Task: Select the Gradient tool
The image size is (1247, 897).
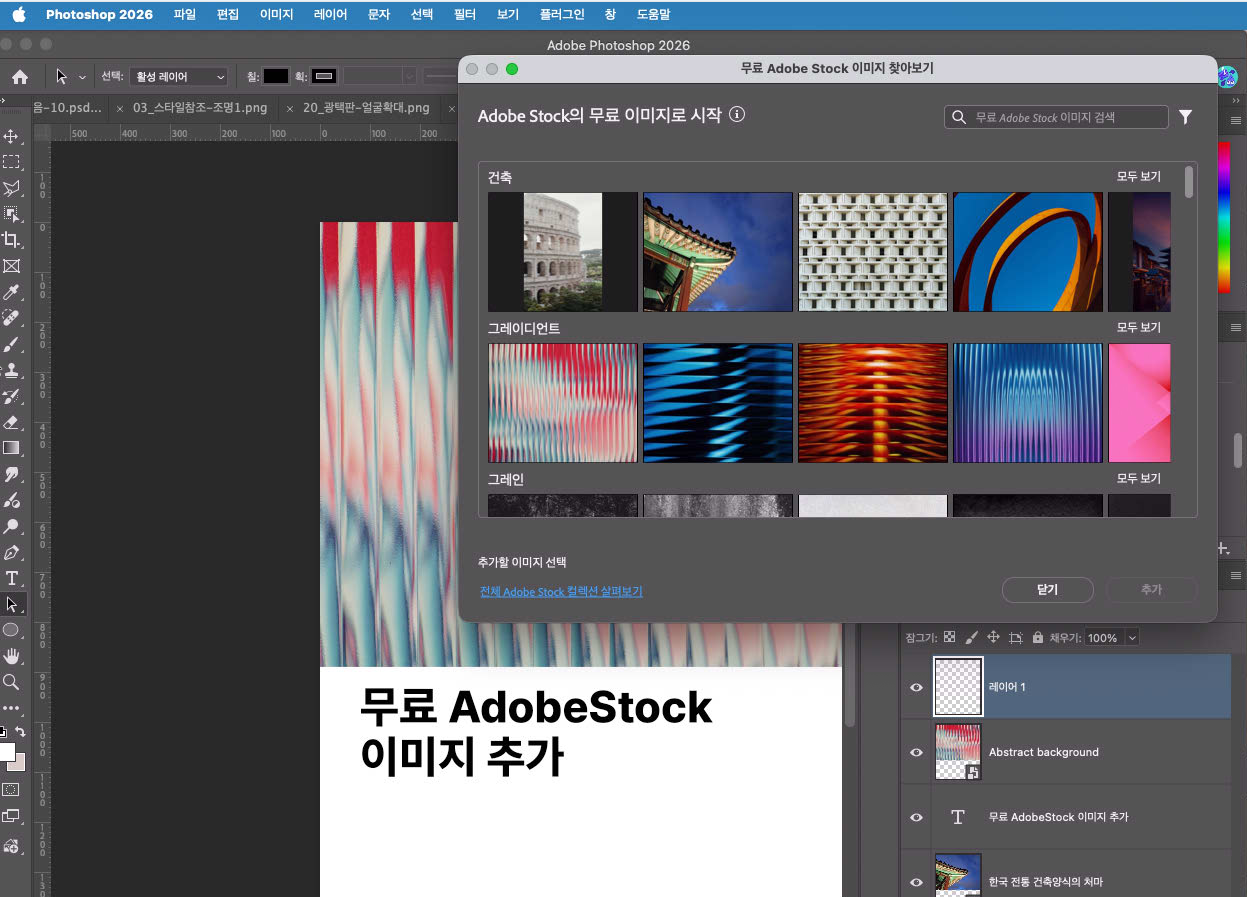Action: click(12, 448)
